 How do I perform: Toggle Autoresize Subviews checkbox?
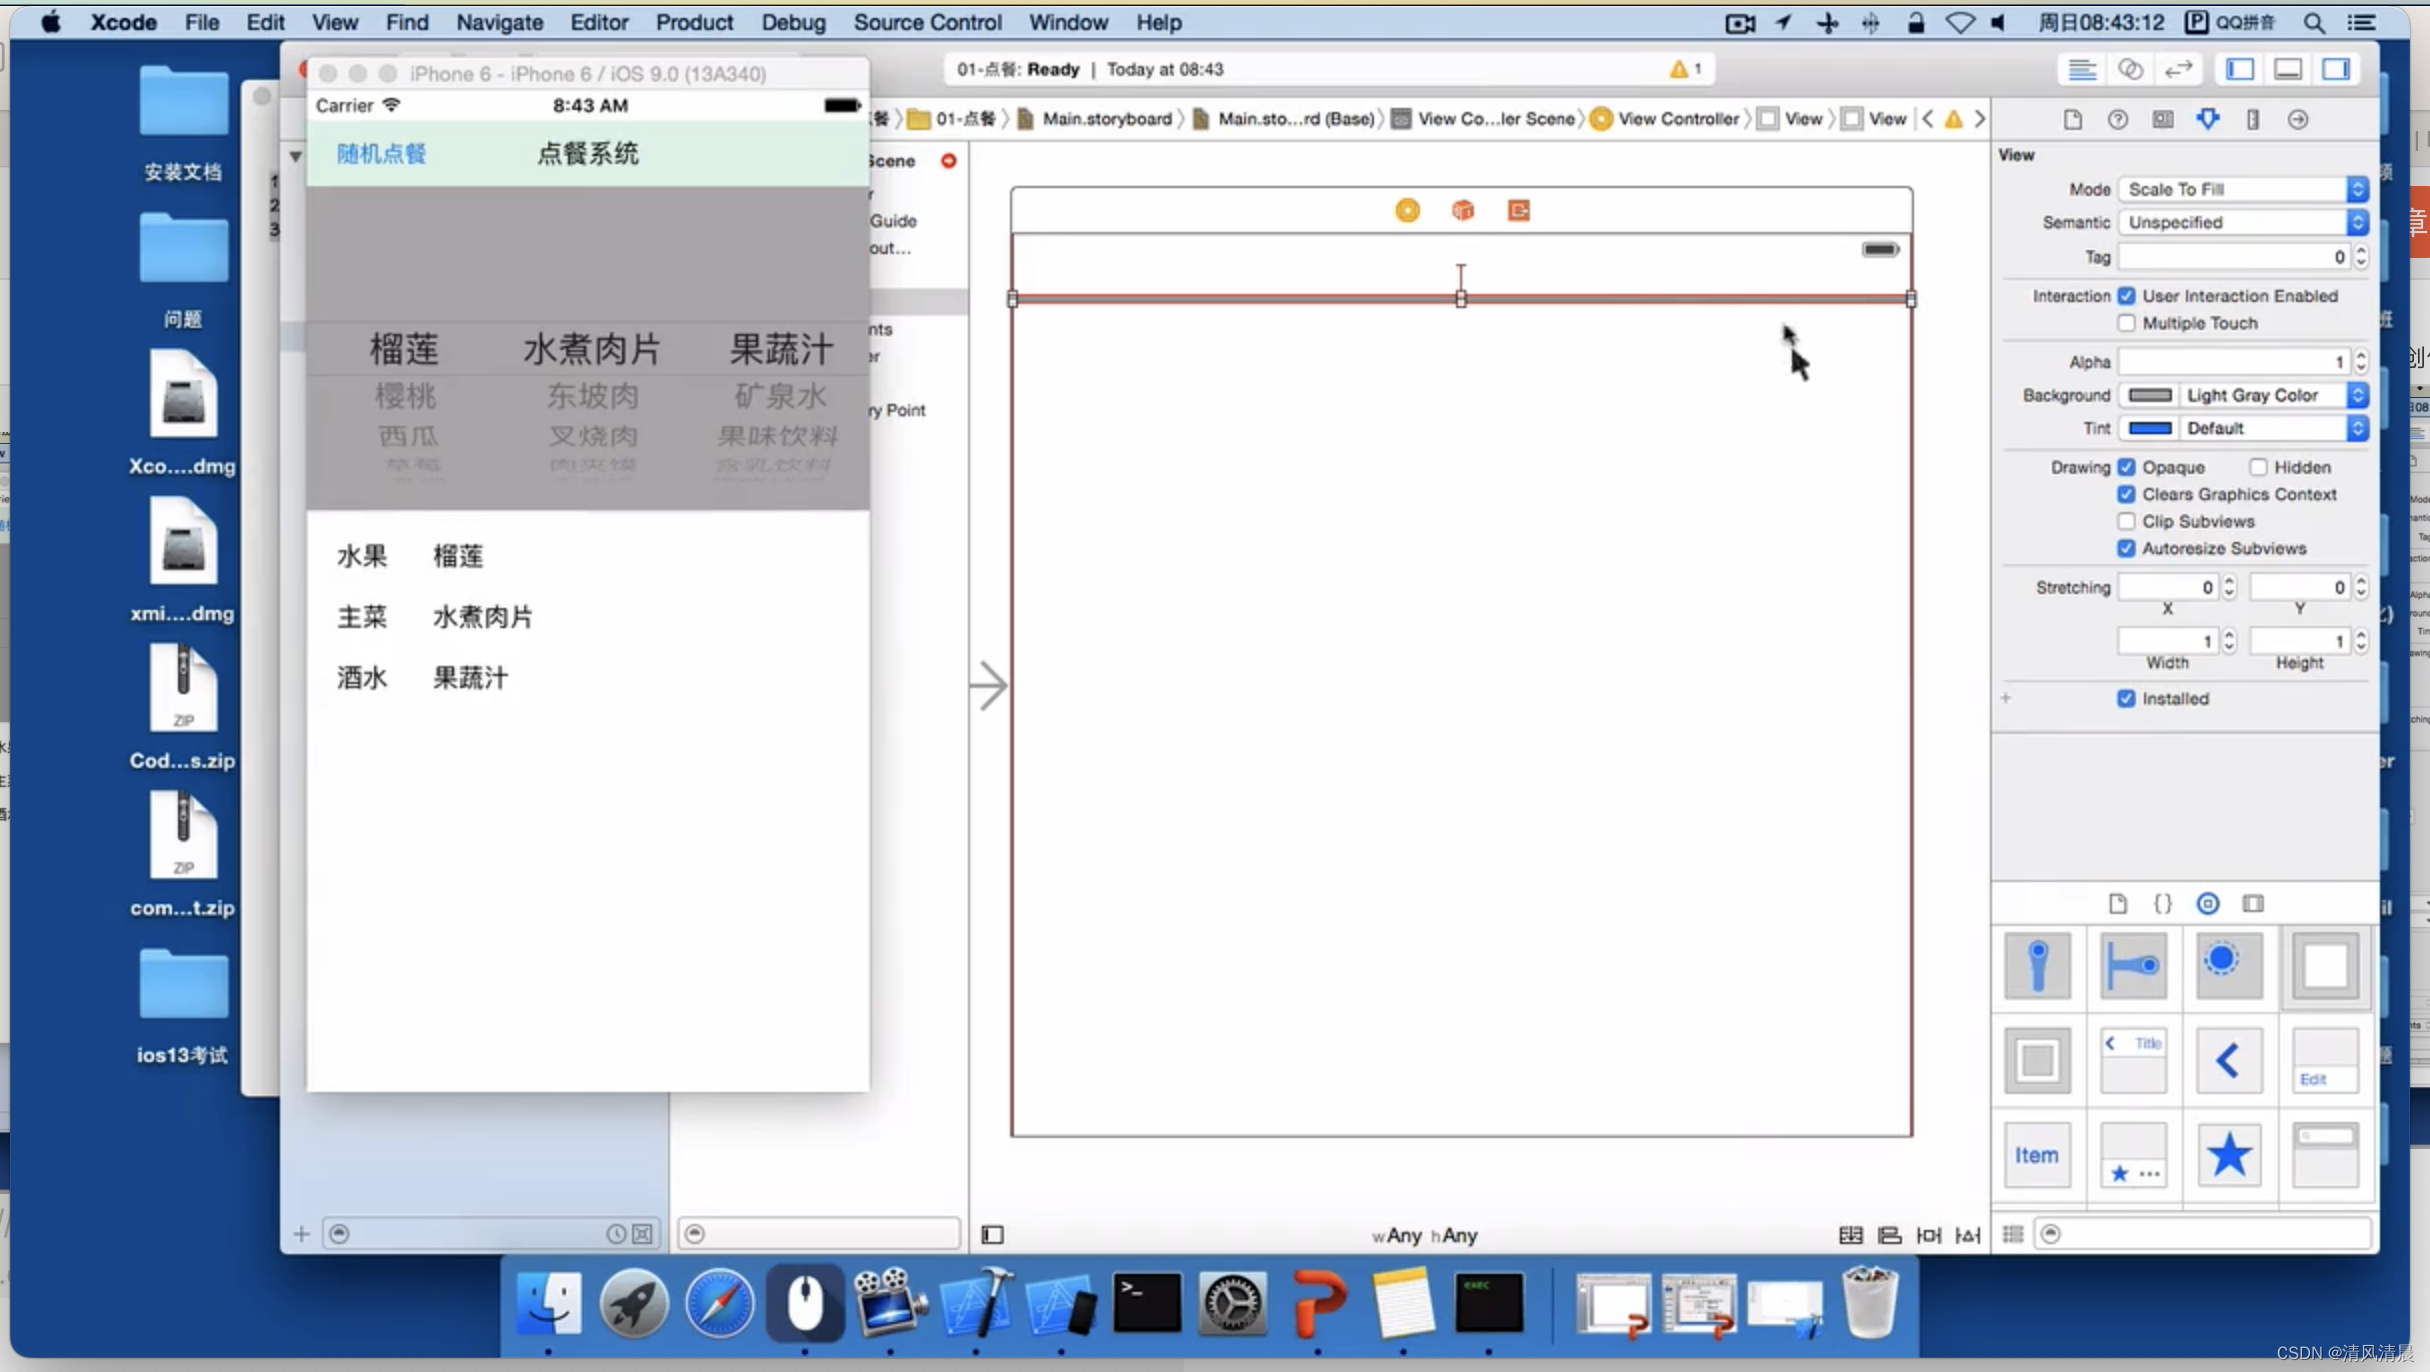pyautogui.click(x=2126, y=548)
